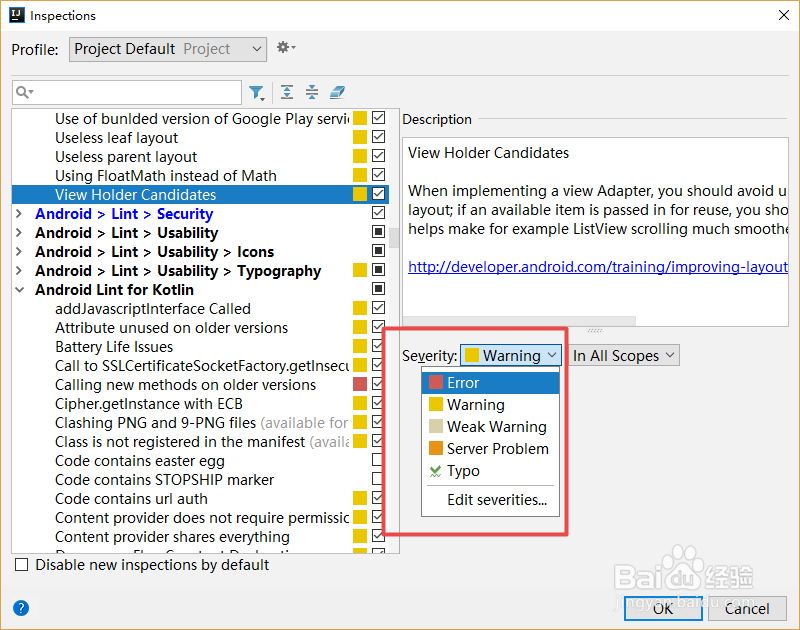The width and height of the screenshot is (800, 630).
Task: Click yellow swatch beside Usability > Typography
Action: pyautogui.click(x=360, y=270)
